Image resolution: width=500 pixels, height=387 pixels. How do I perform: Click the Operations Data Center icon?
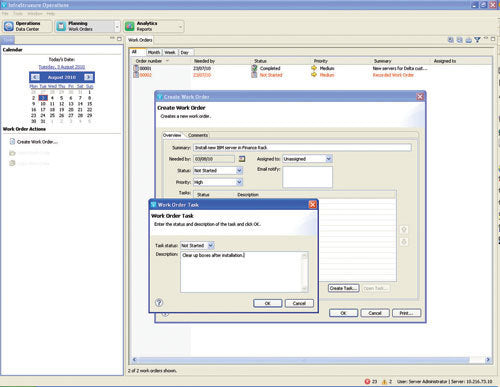pyautogui.click(x=9, y=26)
